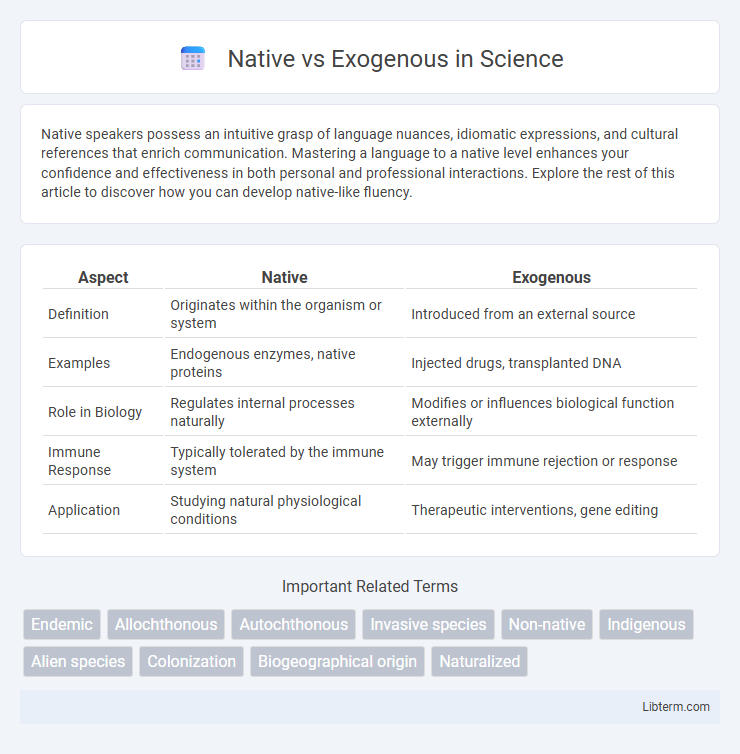Select the Examples row label
The height and width of the screenshot is (754, 740).
click(79, 363)
